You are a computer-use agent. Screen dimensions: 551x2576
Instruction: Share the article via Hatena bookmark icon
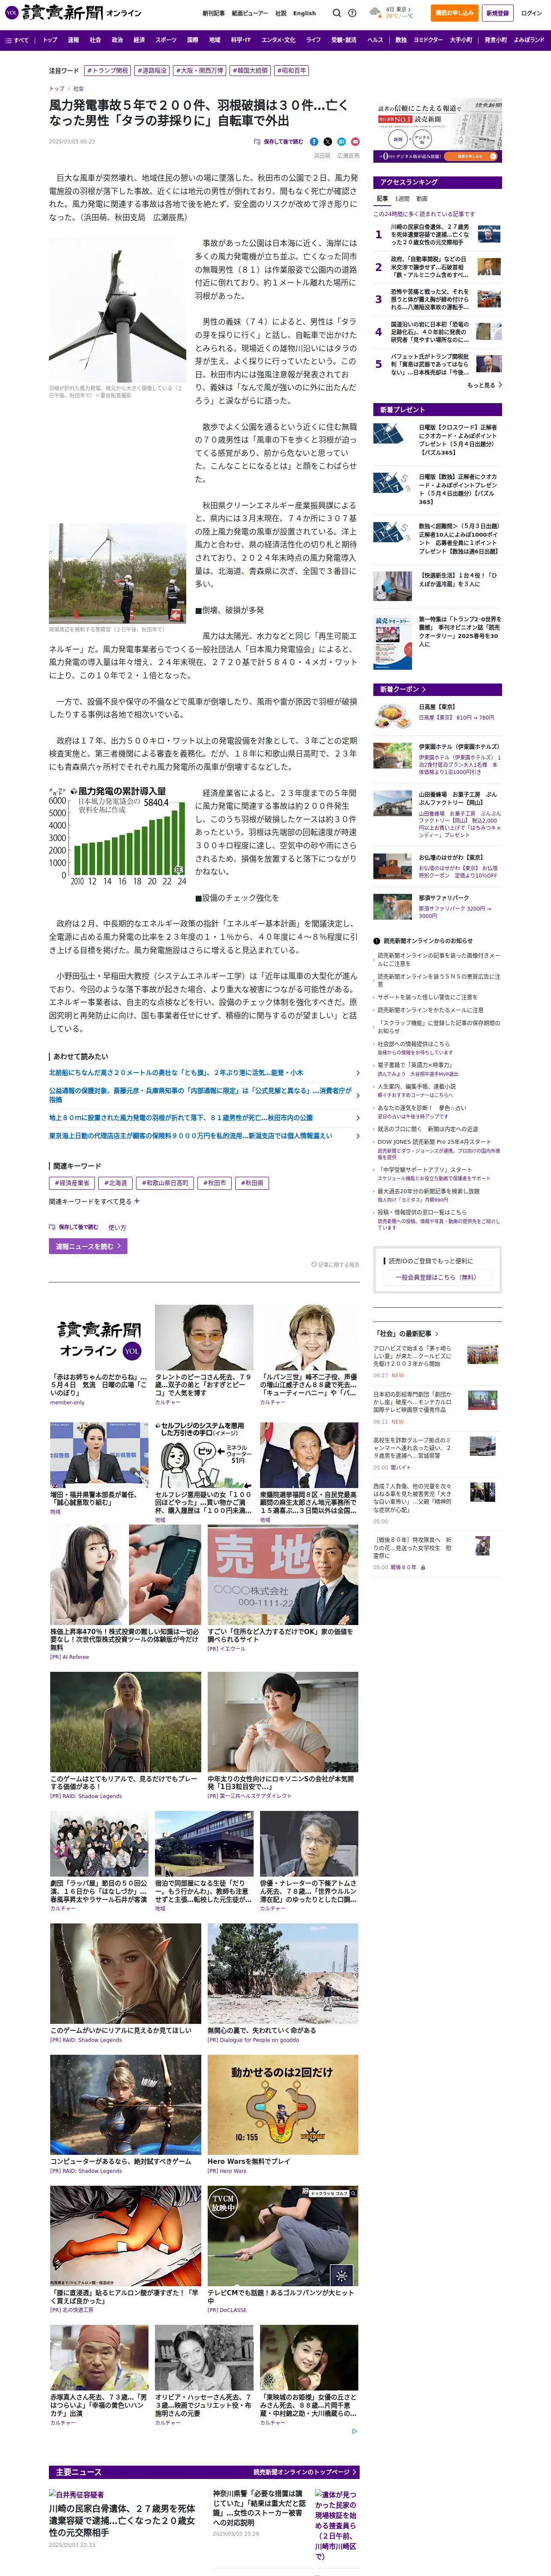(341, 142)
